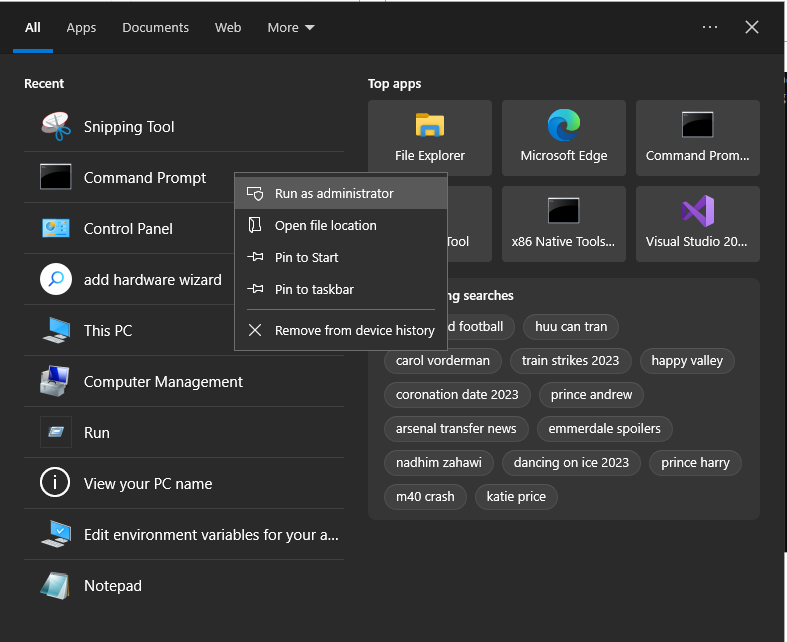
Task: Select Pin to taskbar option
Action: tap(314, 290)
